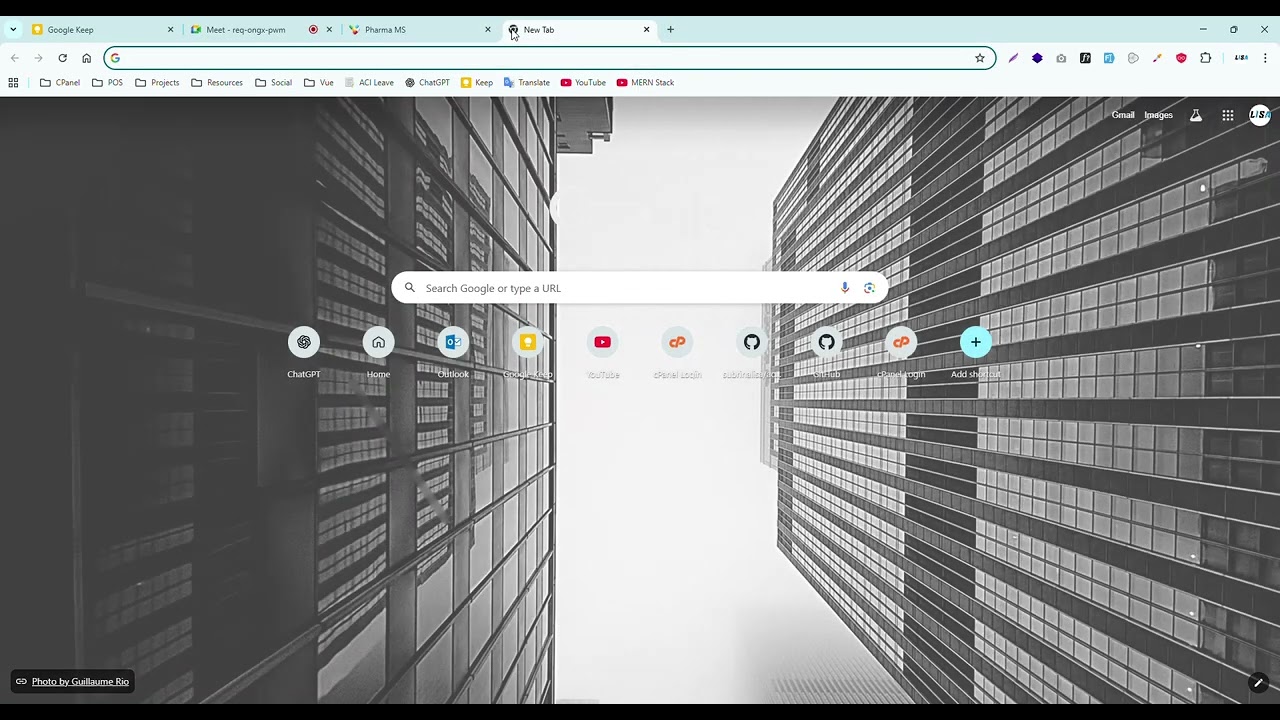This screenshot has height=720, width=1280.
Task: Click the blue FI extension icon
Action: pos(1109,58)
